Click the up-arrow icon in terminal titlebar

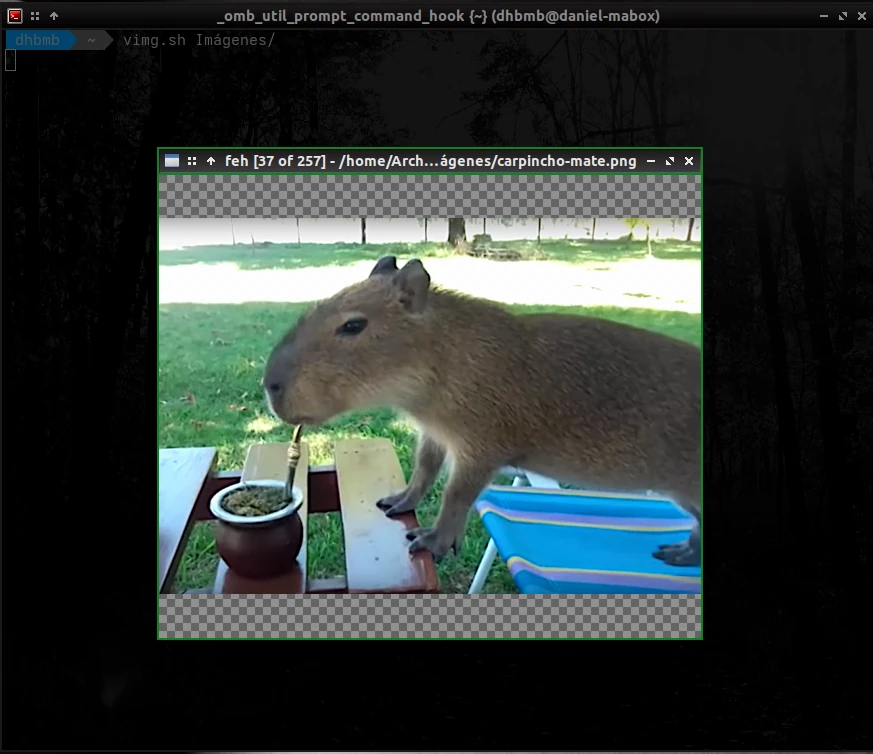54,16
